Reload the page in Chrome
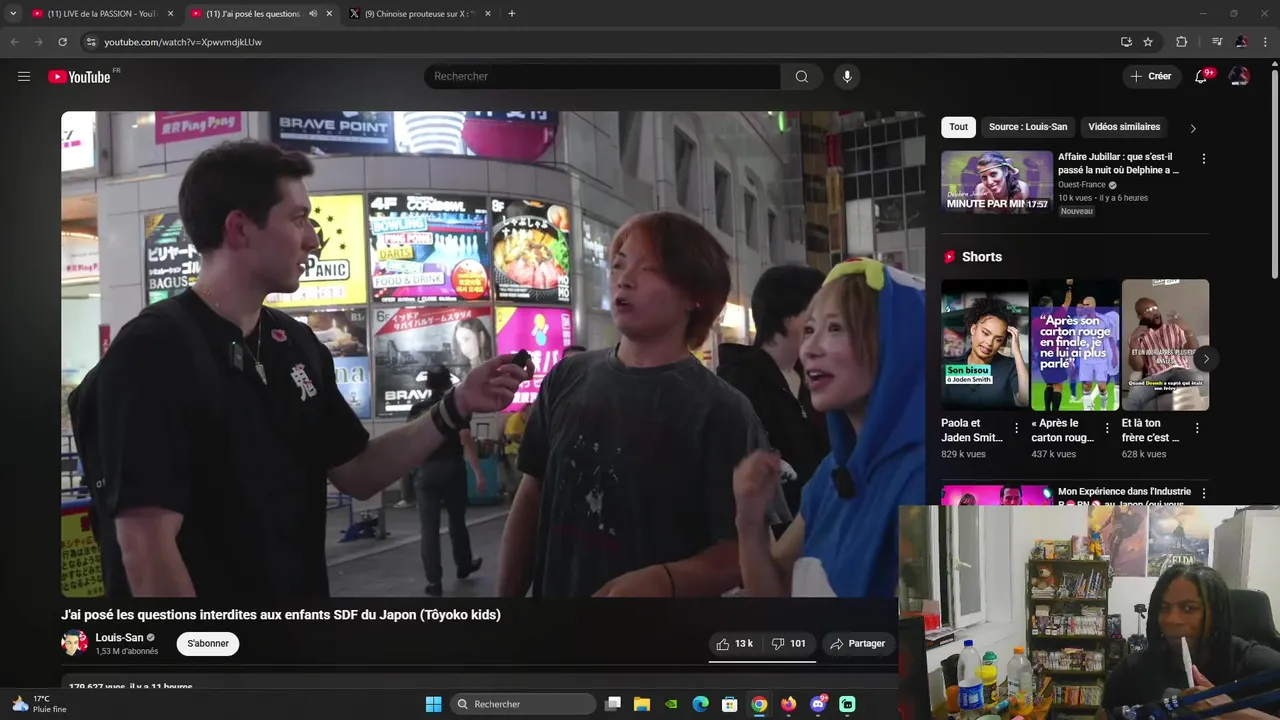The height and width of the screenshot is (720, 1280). coord(62,42)
